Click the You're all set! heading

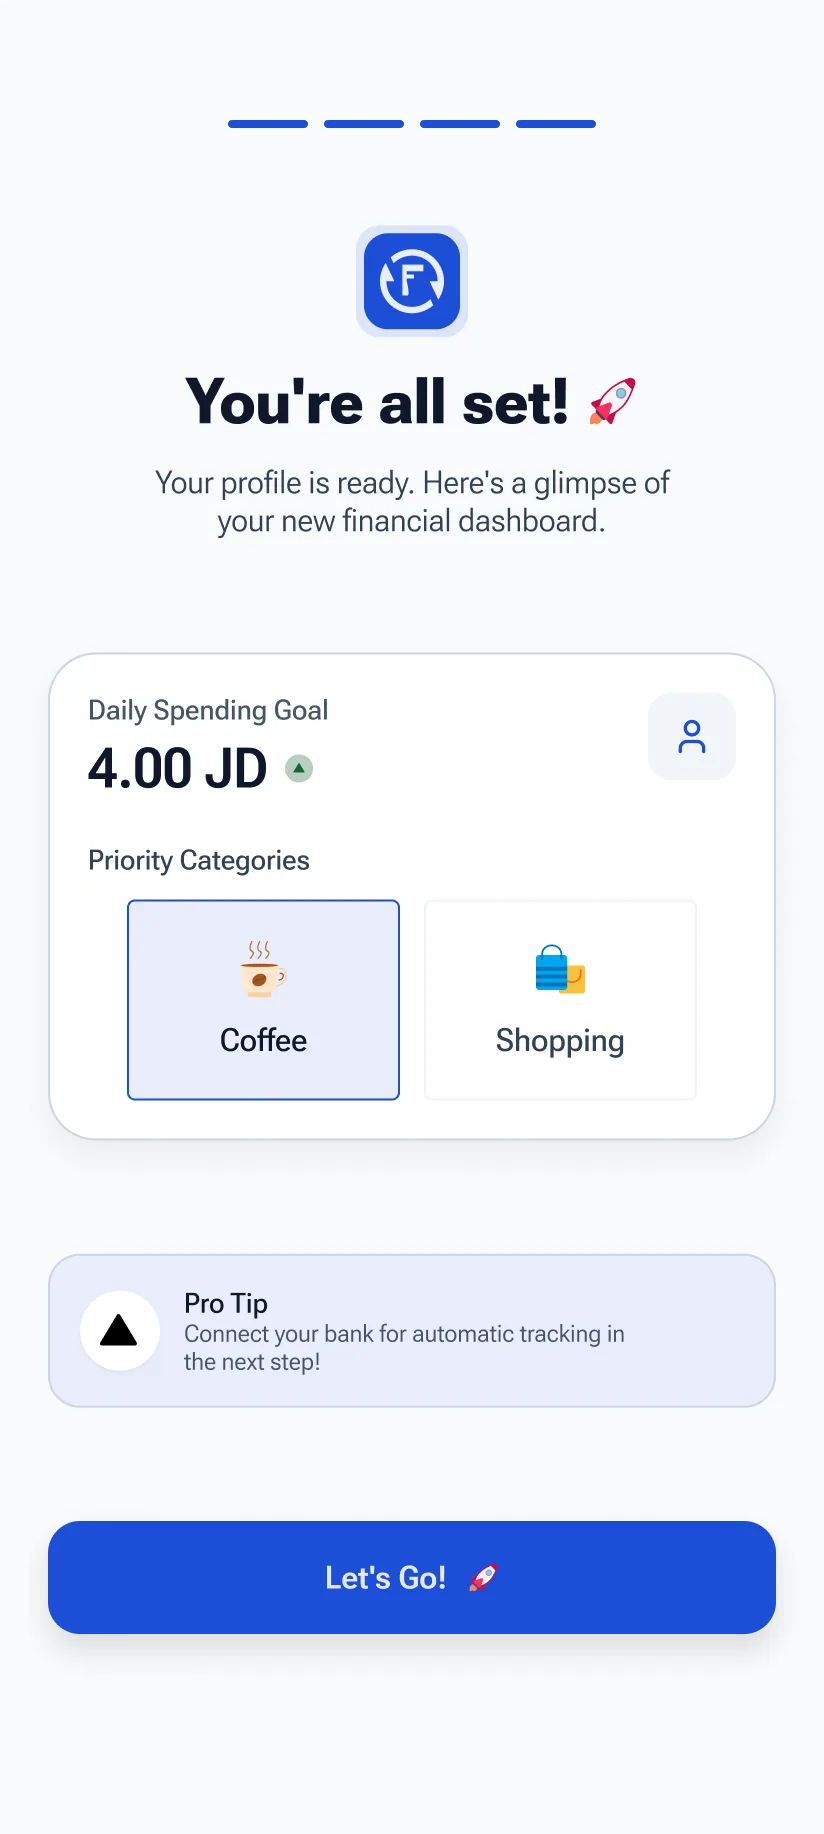click(x=377, y=402)
